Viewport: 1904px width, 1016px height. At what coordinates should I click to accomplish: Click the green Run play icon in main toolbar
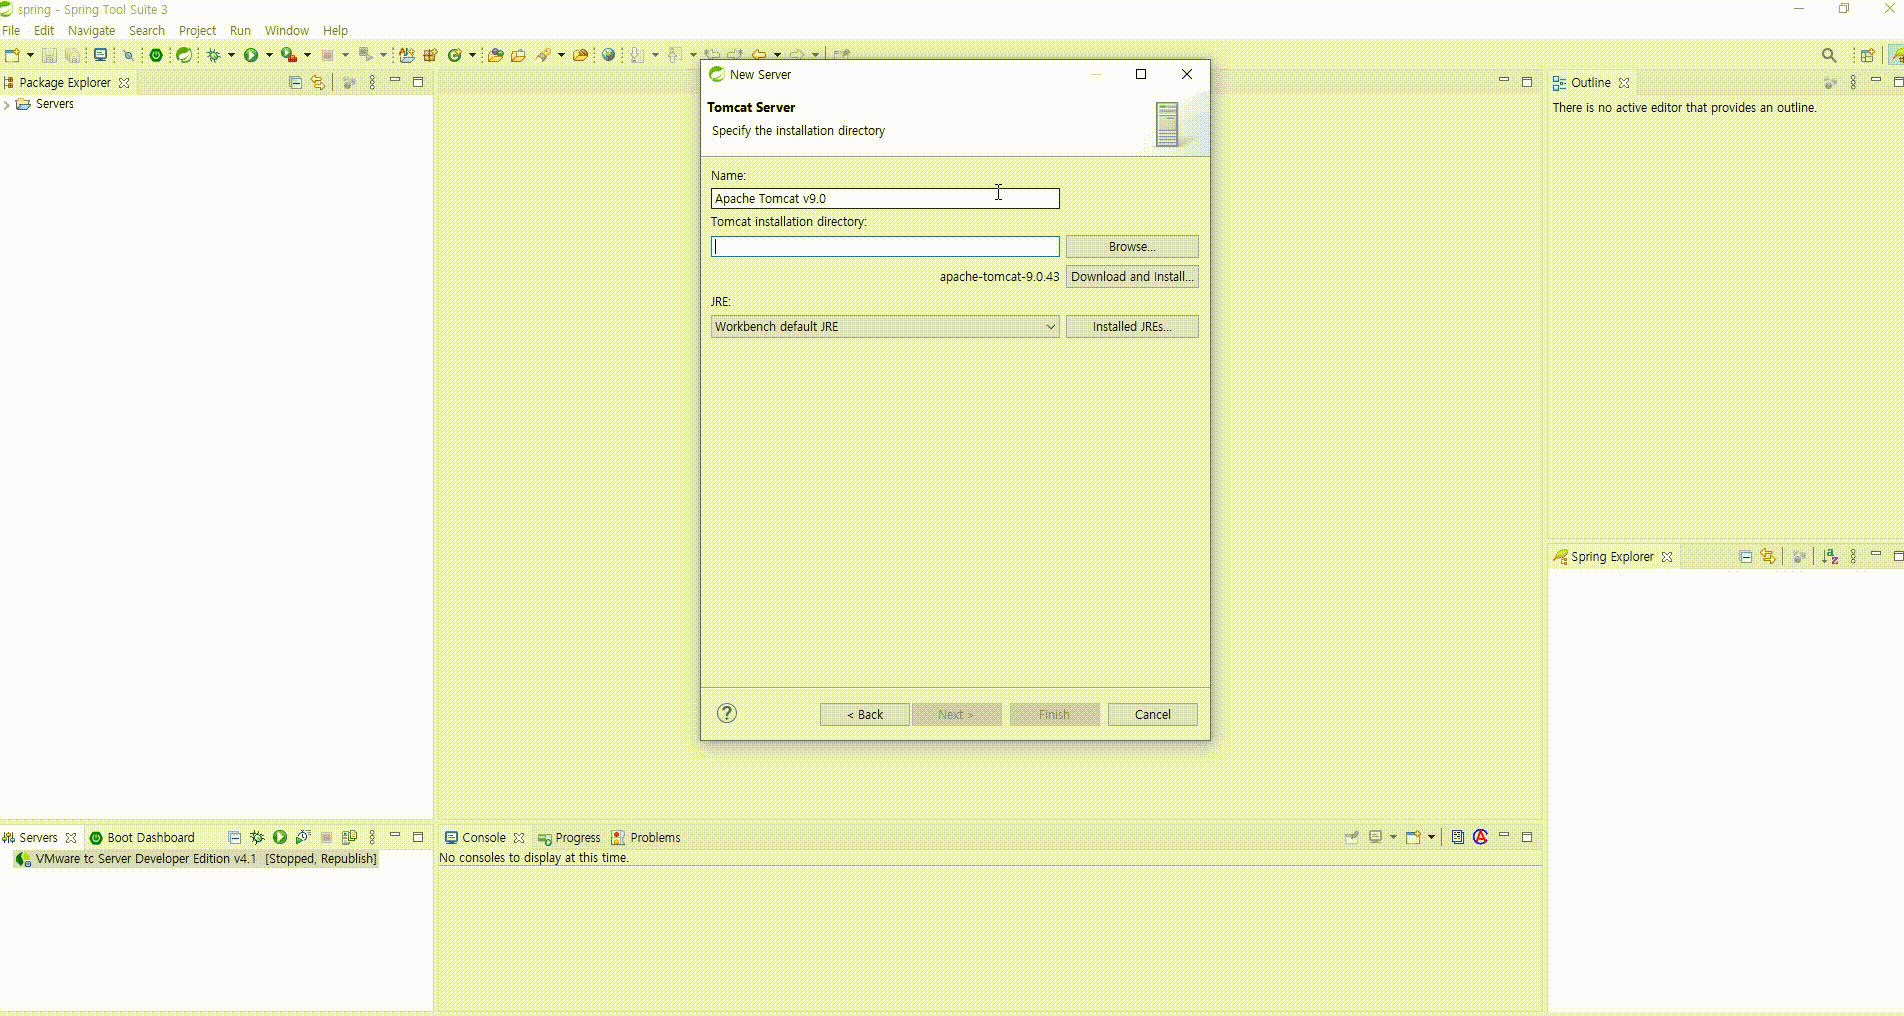coord(251,55)
